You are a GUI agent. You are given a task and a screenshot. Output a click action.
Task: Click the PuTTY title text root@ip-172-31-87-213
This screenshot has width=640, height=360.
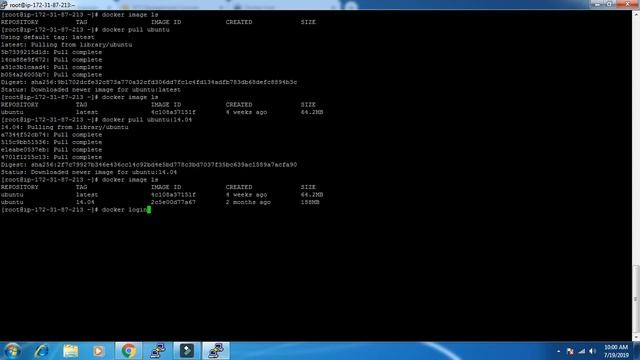42,5
